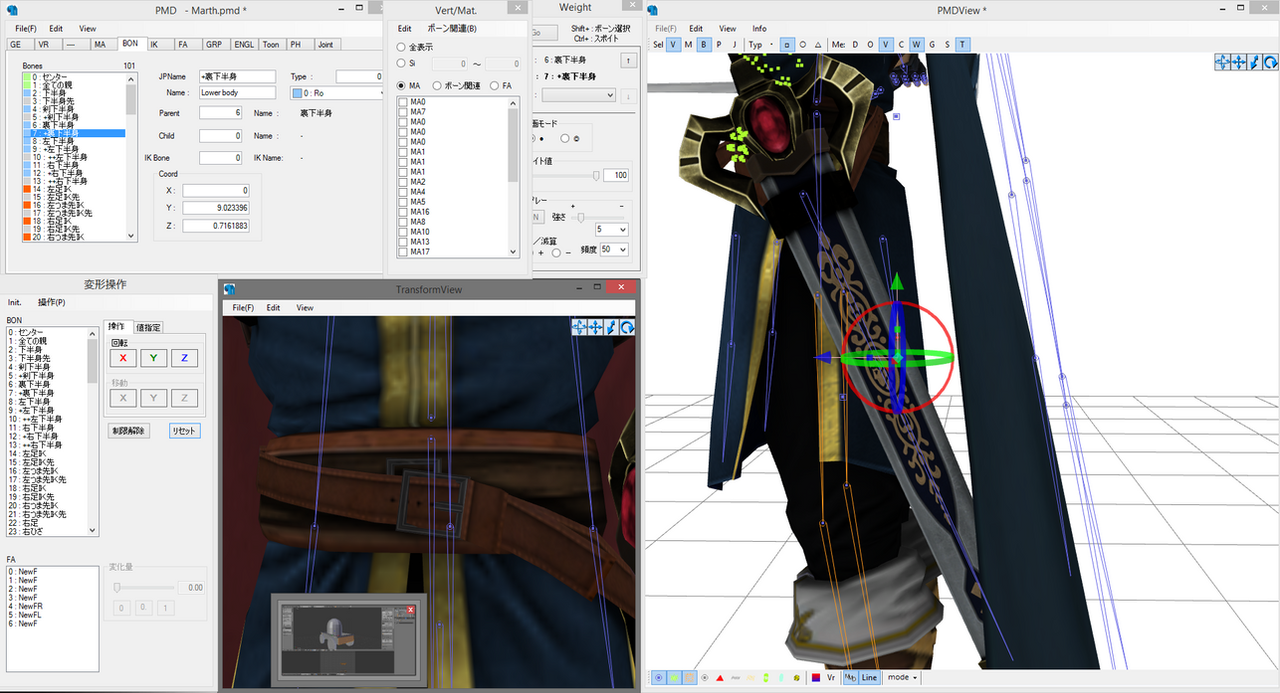1280x693 pixels.
Task: Click the green Y rotation button
Action: coord(153,358)
